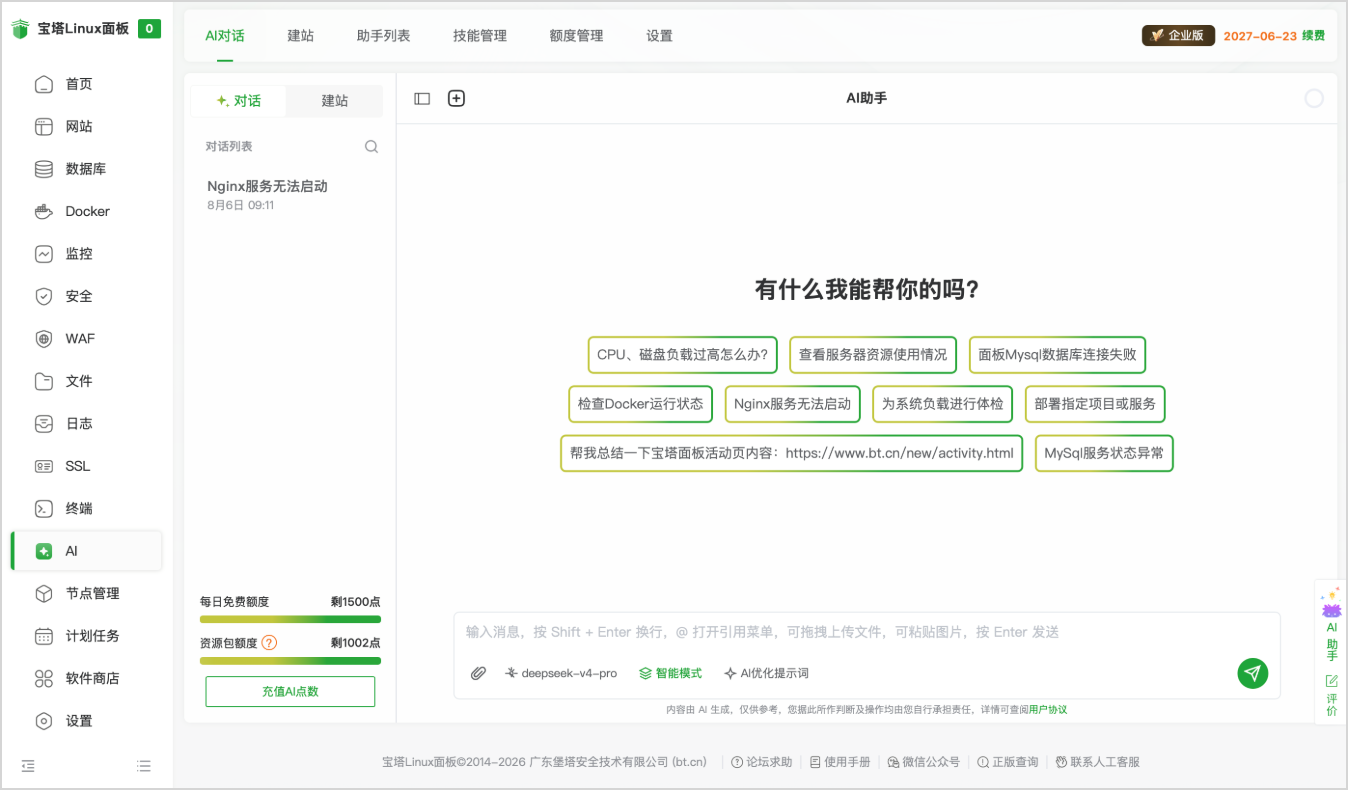Image resolution: width=1348 pixels, height=790 pixels.
Task: Select the 建站 panel tab
Action: (x=334, y=101)
